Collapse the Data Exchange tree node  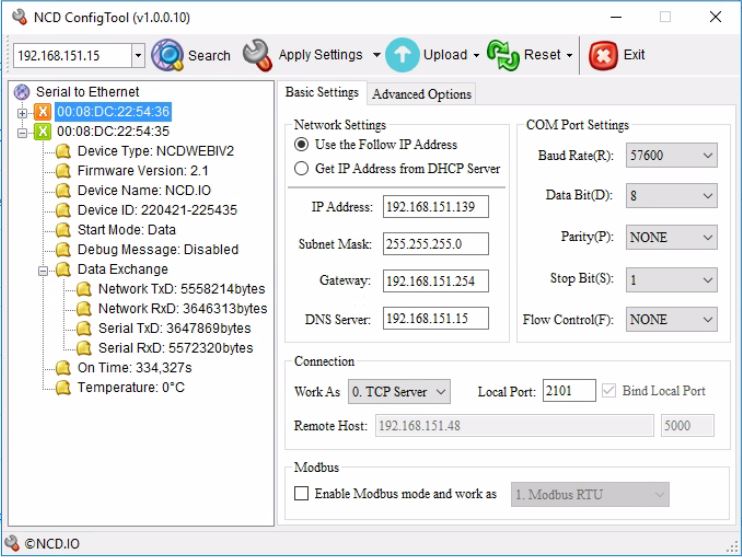pyautogui.click(x=43, y=271)
